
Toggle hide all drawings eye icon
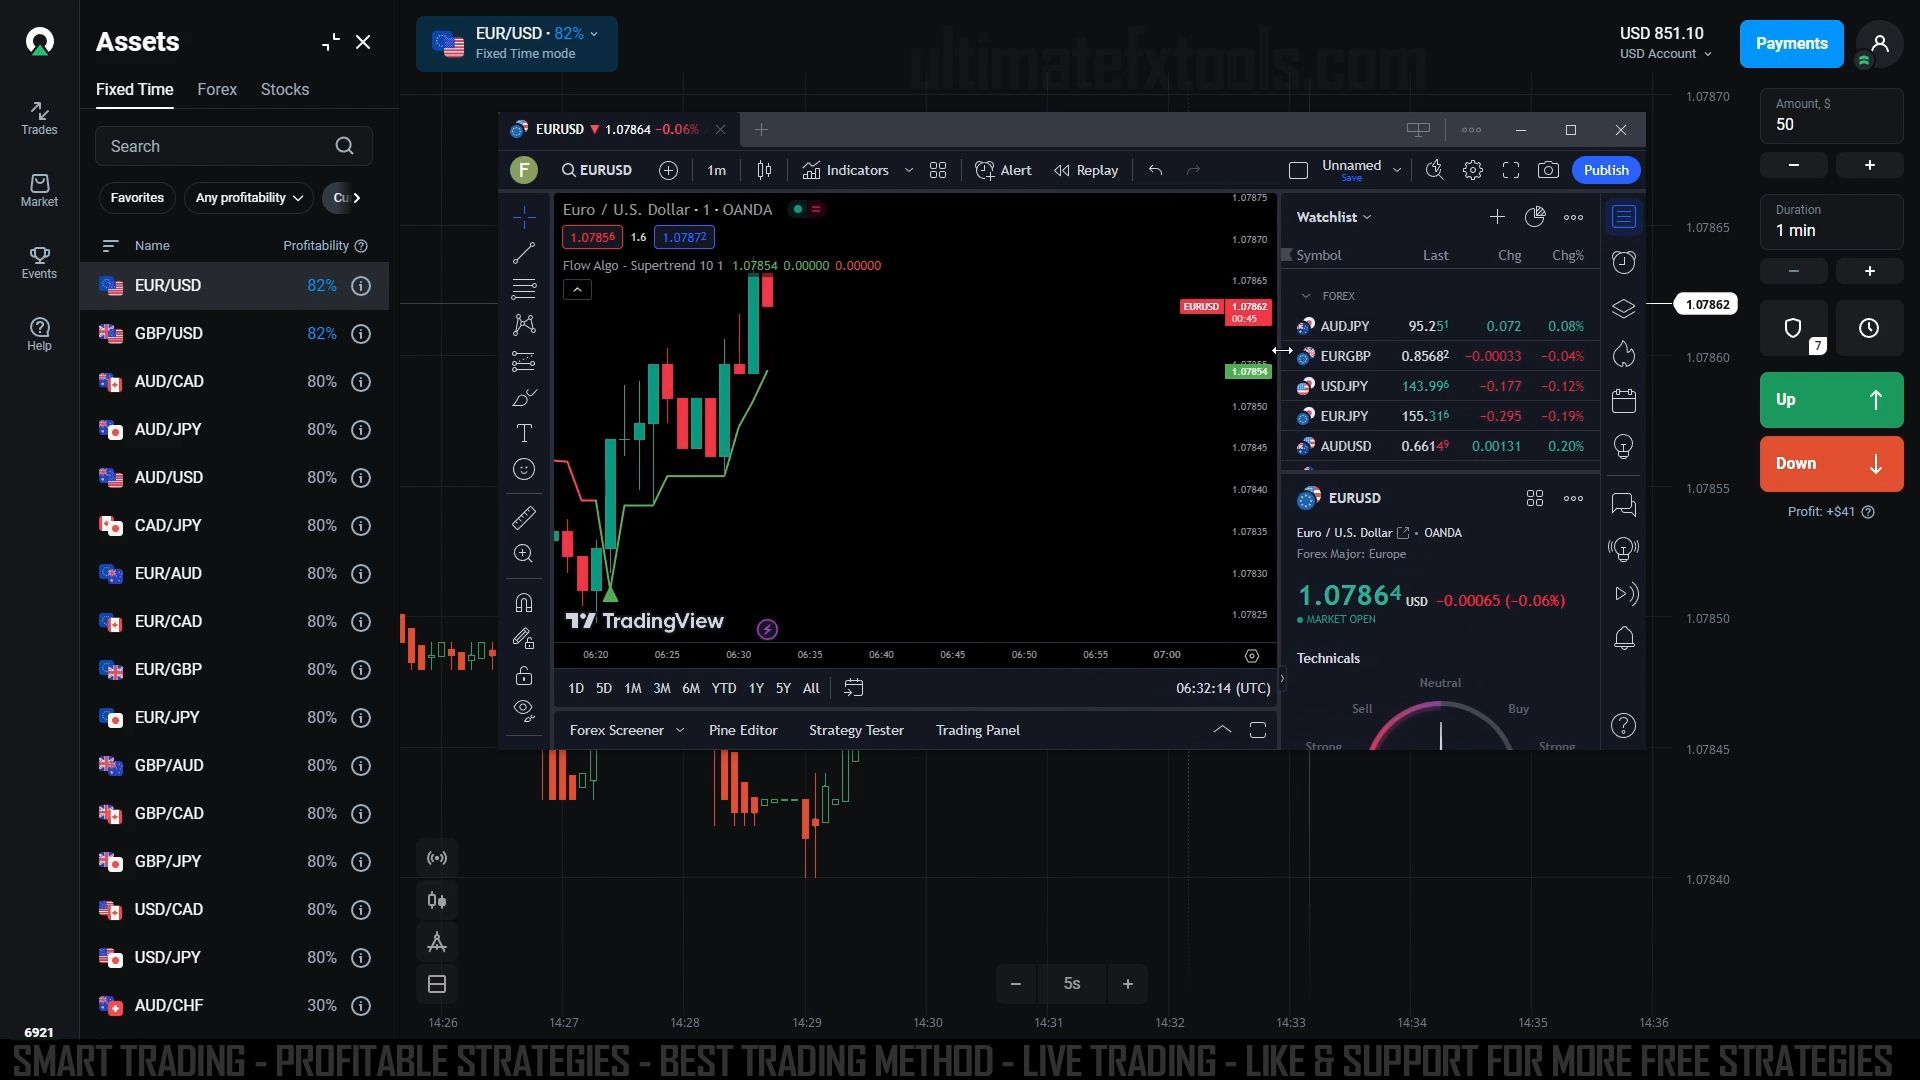(x=524, y=710)
